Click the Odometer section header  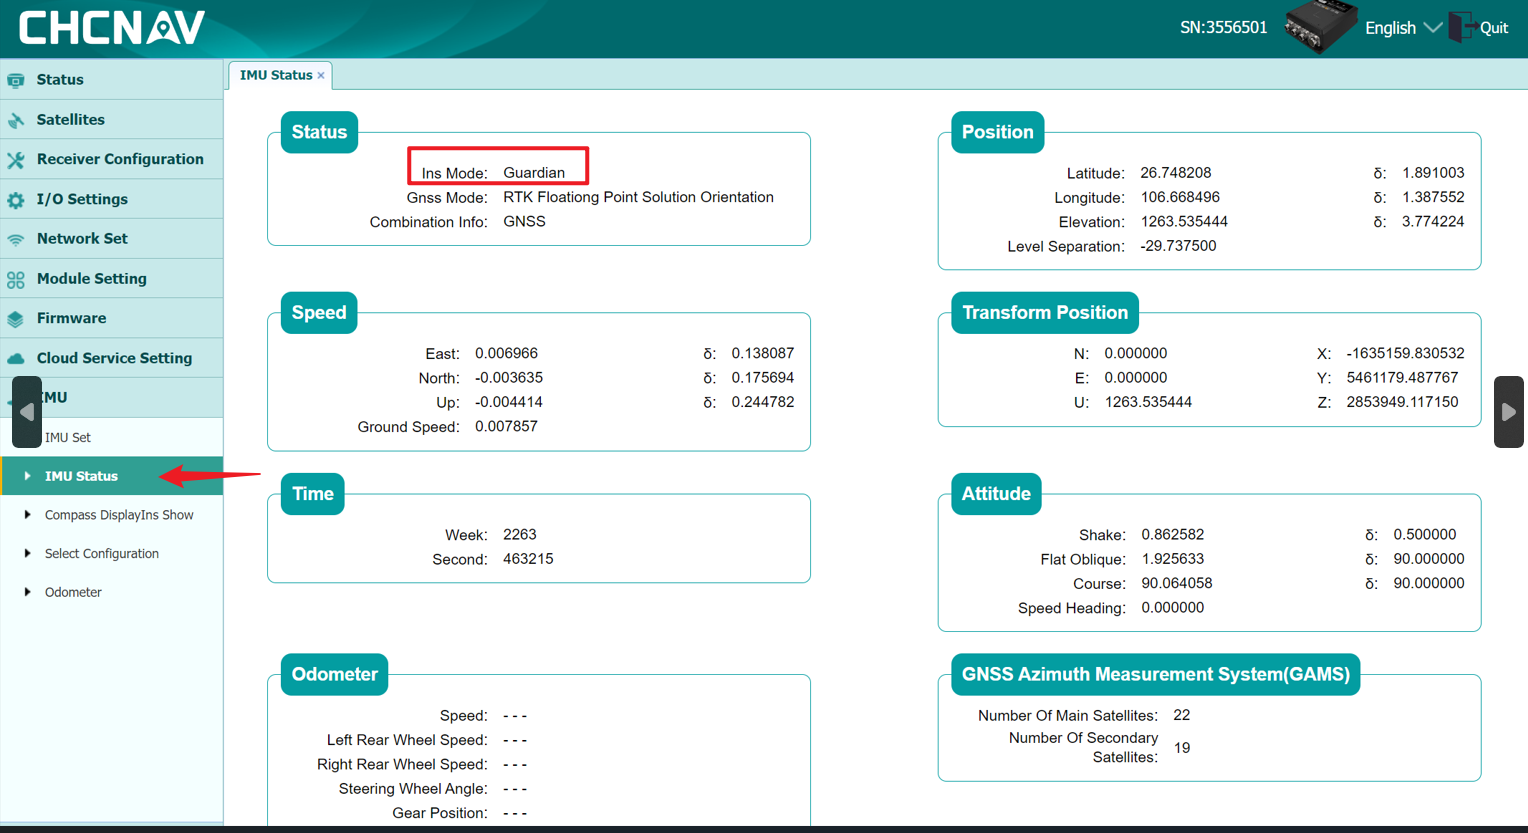(334, 674)
